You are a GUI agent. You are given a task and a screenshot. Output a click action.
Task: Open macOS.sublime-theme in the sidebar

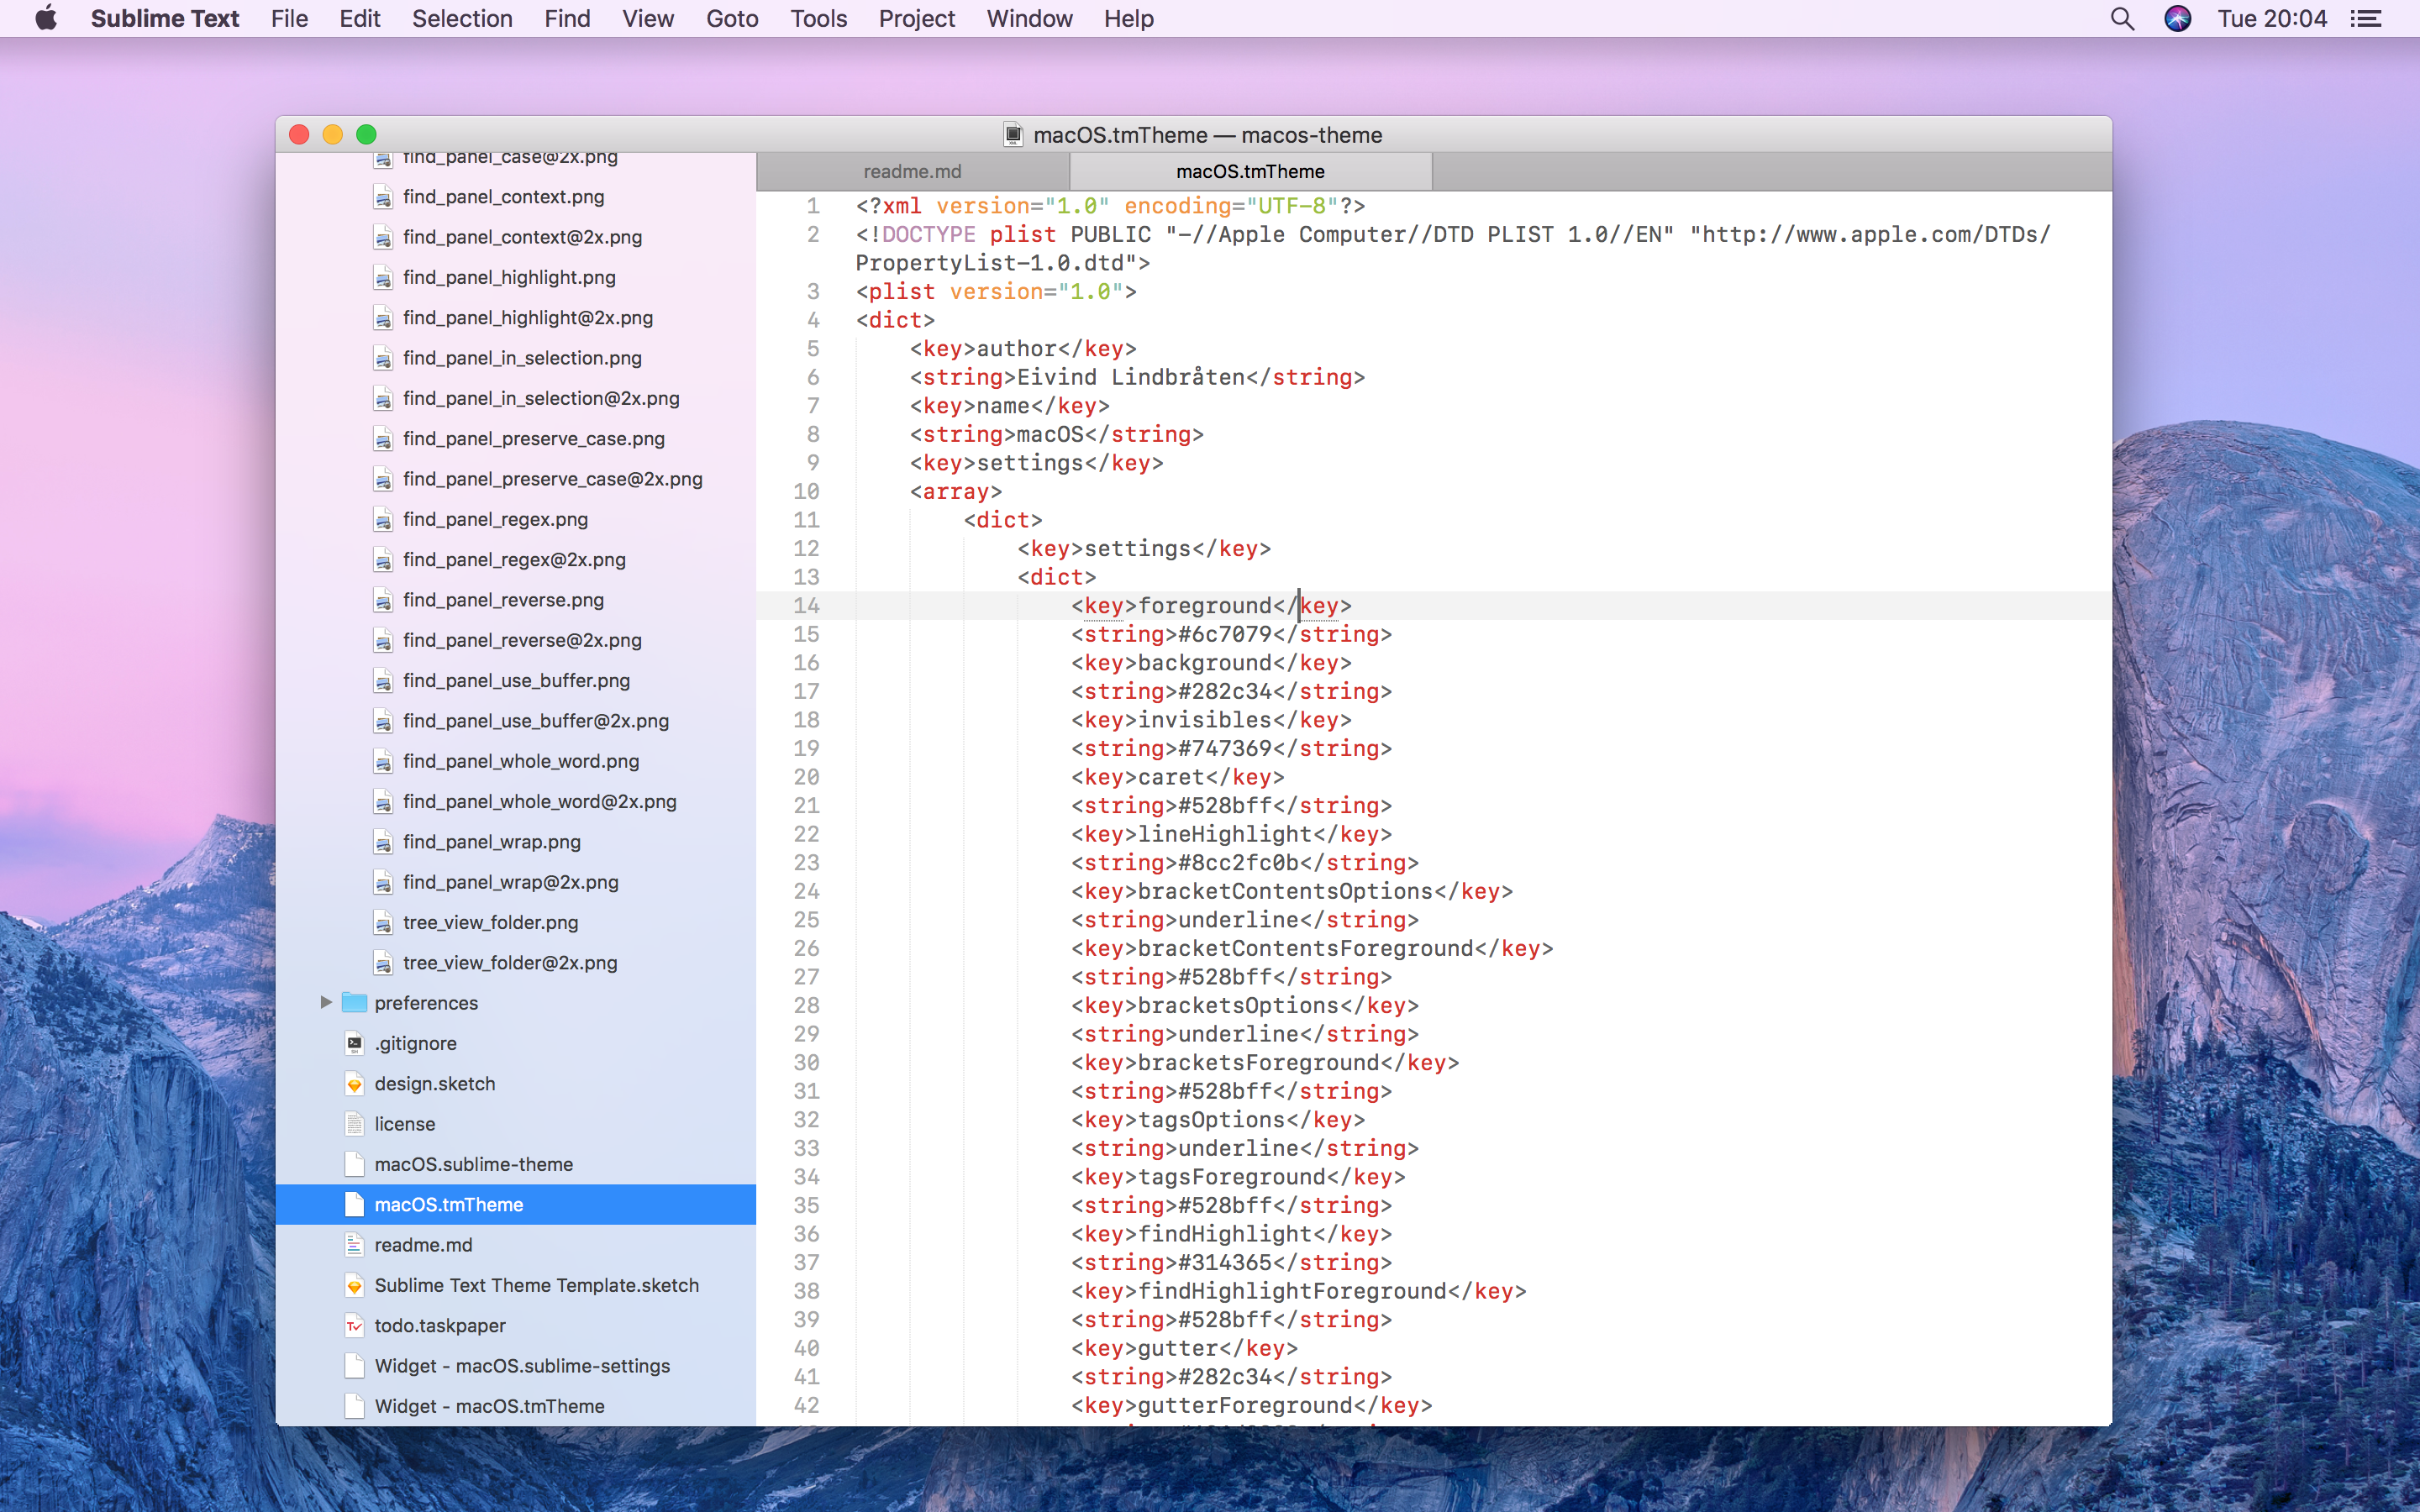tap(473, 1164)
